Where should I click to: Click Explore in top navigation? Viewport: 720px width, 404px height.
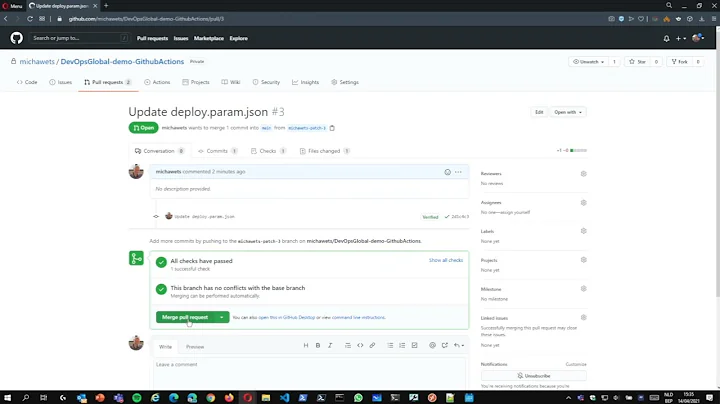click(239, 39)
